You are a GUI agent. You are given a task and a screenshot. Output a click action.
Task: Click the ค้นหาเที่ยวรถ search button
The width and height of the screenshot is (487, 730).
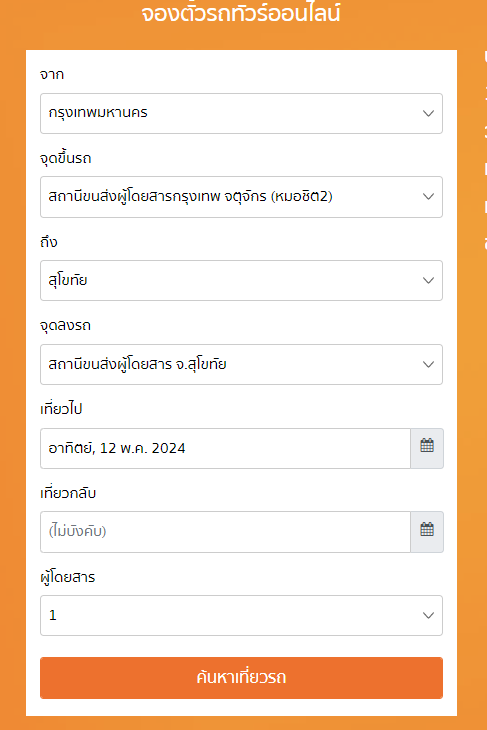coord(241,678)
